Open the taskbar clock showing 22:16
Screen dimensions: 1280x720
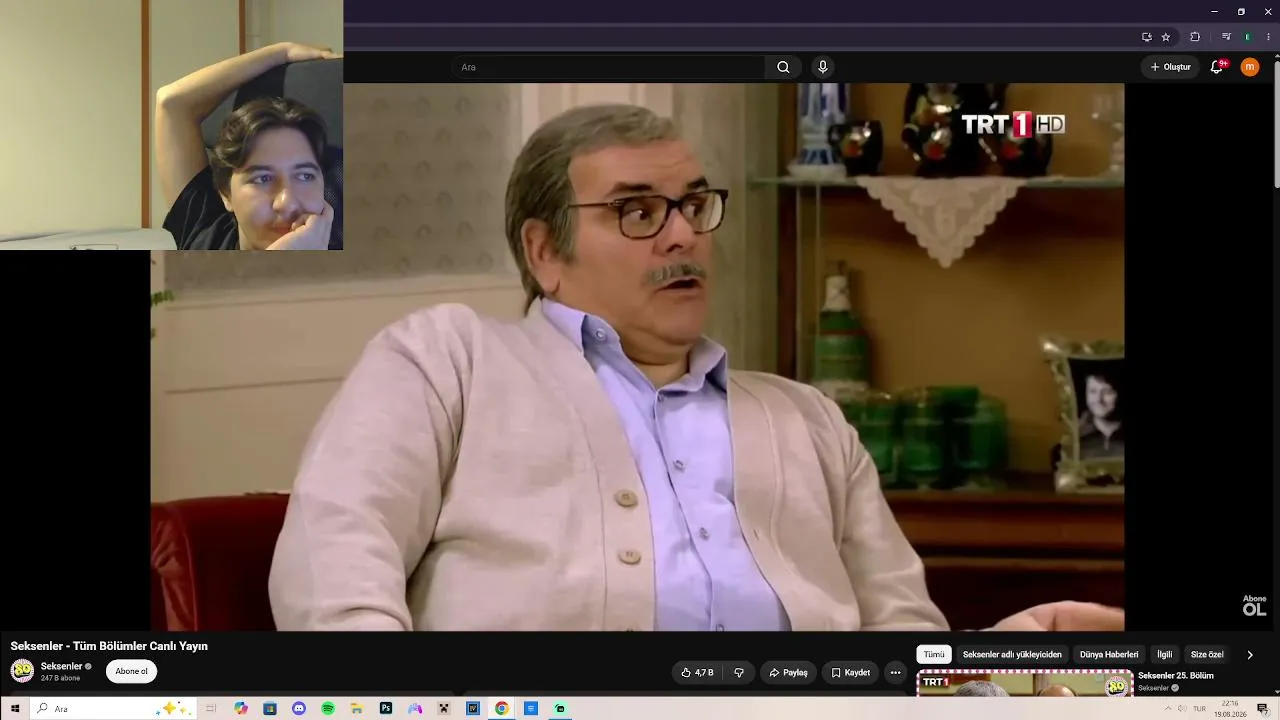click(x=1230, y=709)
